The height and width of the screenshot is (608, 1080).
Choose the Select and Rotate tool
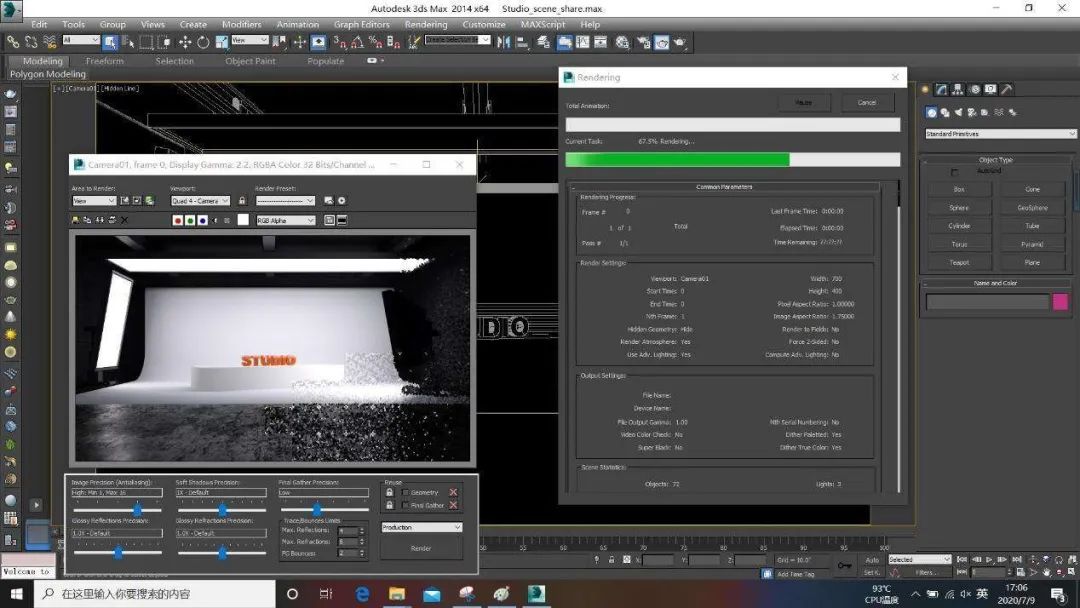(202, 42)
